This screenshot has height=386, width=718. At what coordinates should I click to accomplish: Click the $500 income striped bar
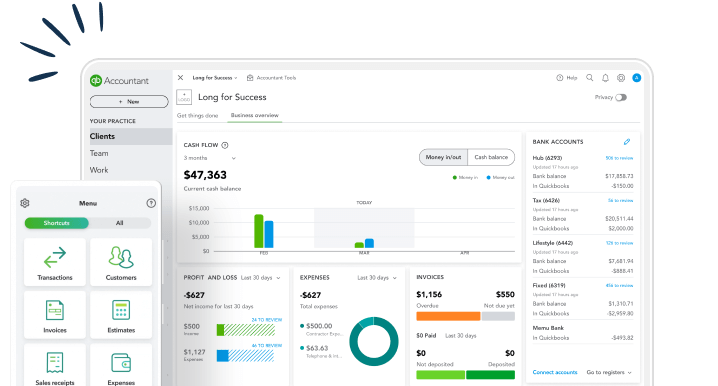[x=246, y=330]
